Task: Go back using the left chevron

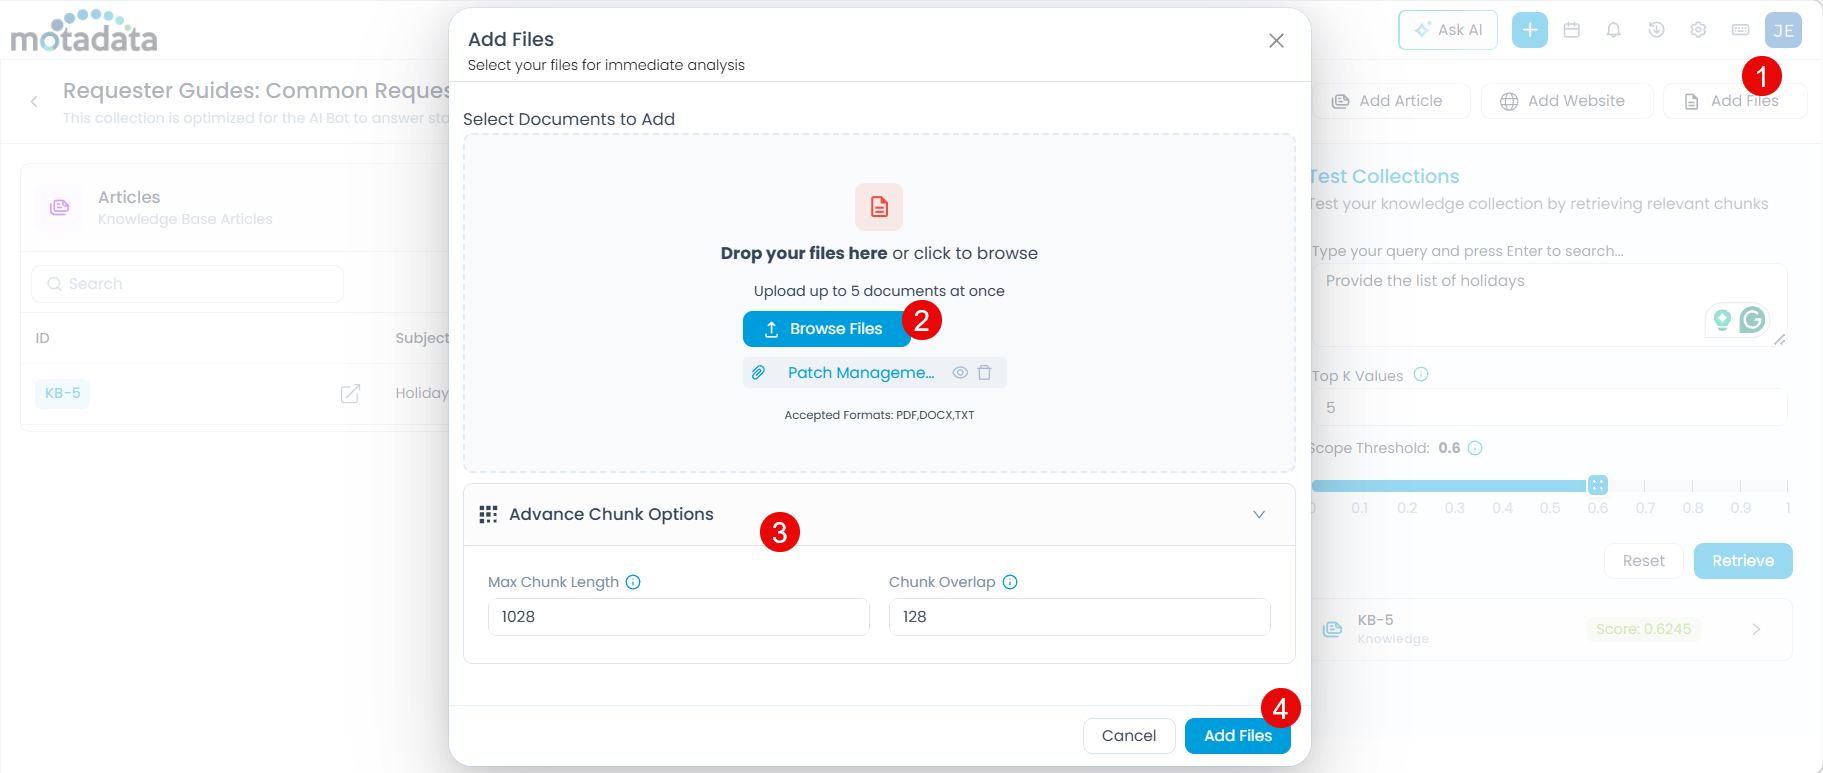Action: pos(34,102)
